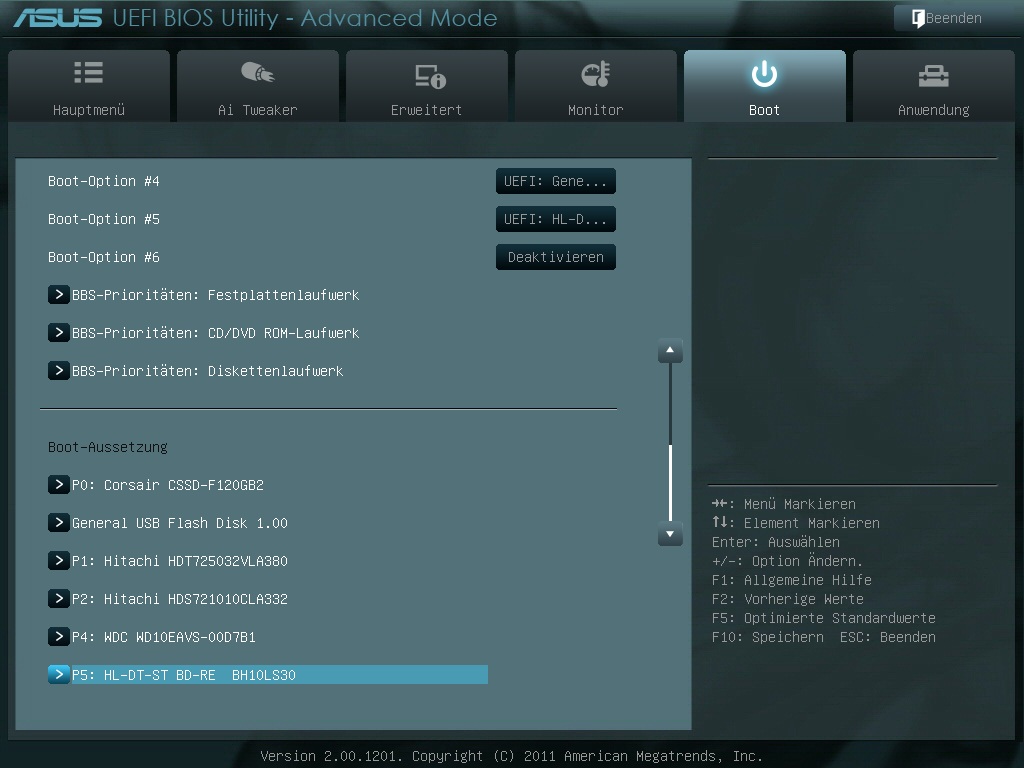The width and height of the screenshot is (1024, 768).
Task: Click the Erweitert computer info icon
Action: [430, 76]
